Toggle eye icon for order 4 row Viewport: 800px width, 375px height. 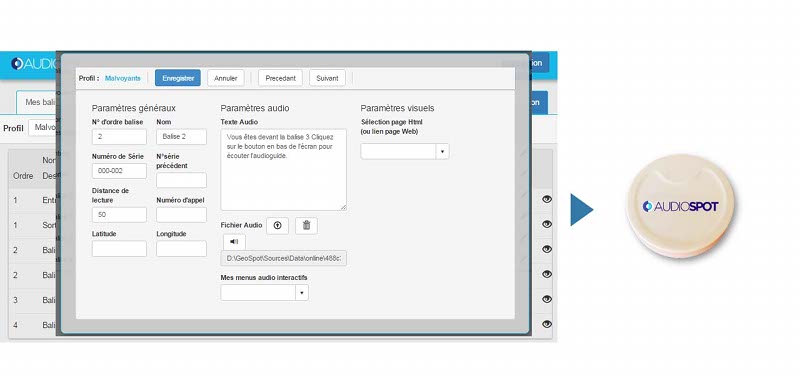coord(547,324)
